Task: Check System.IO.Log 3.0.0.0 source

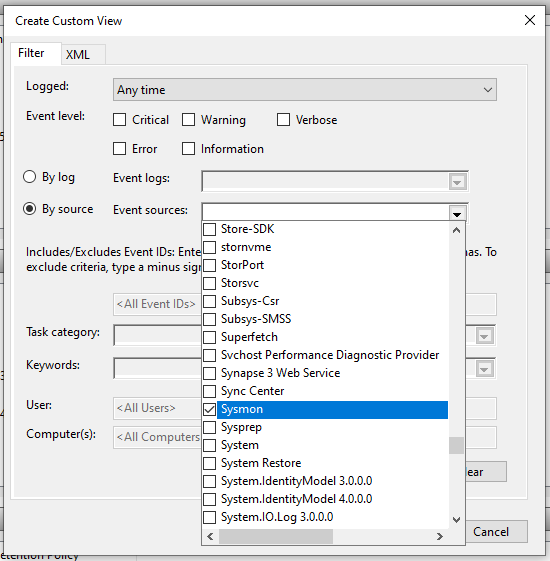Action: click(210, 517)
